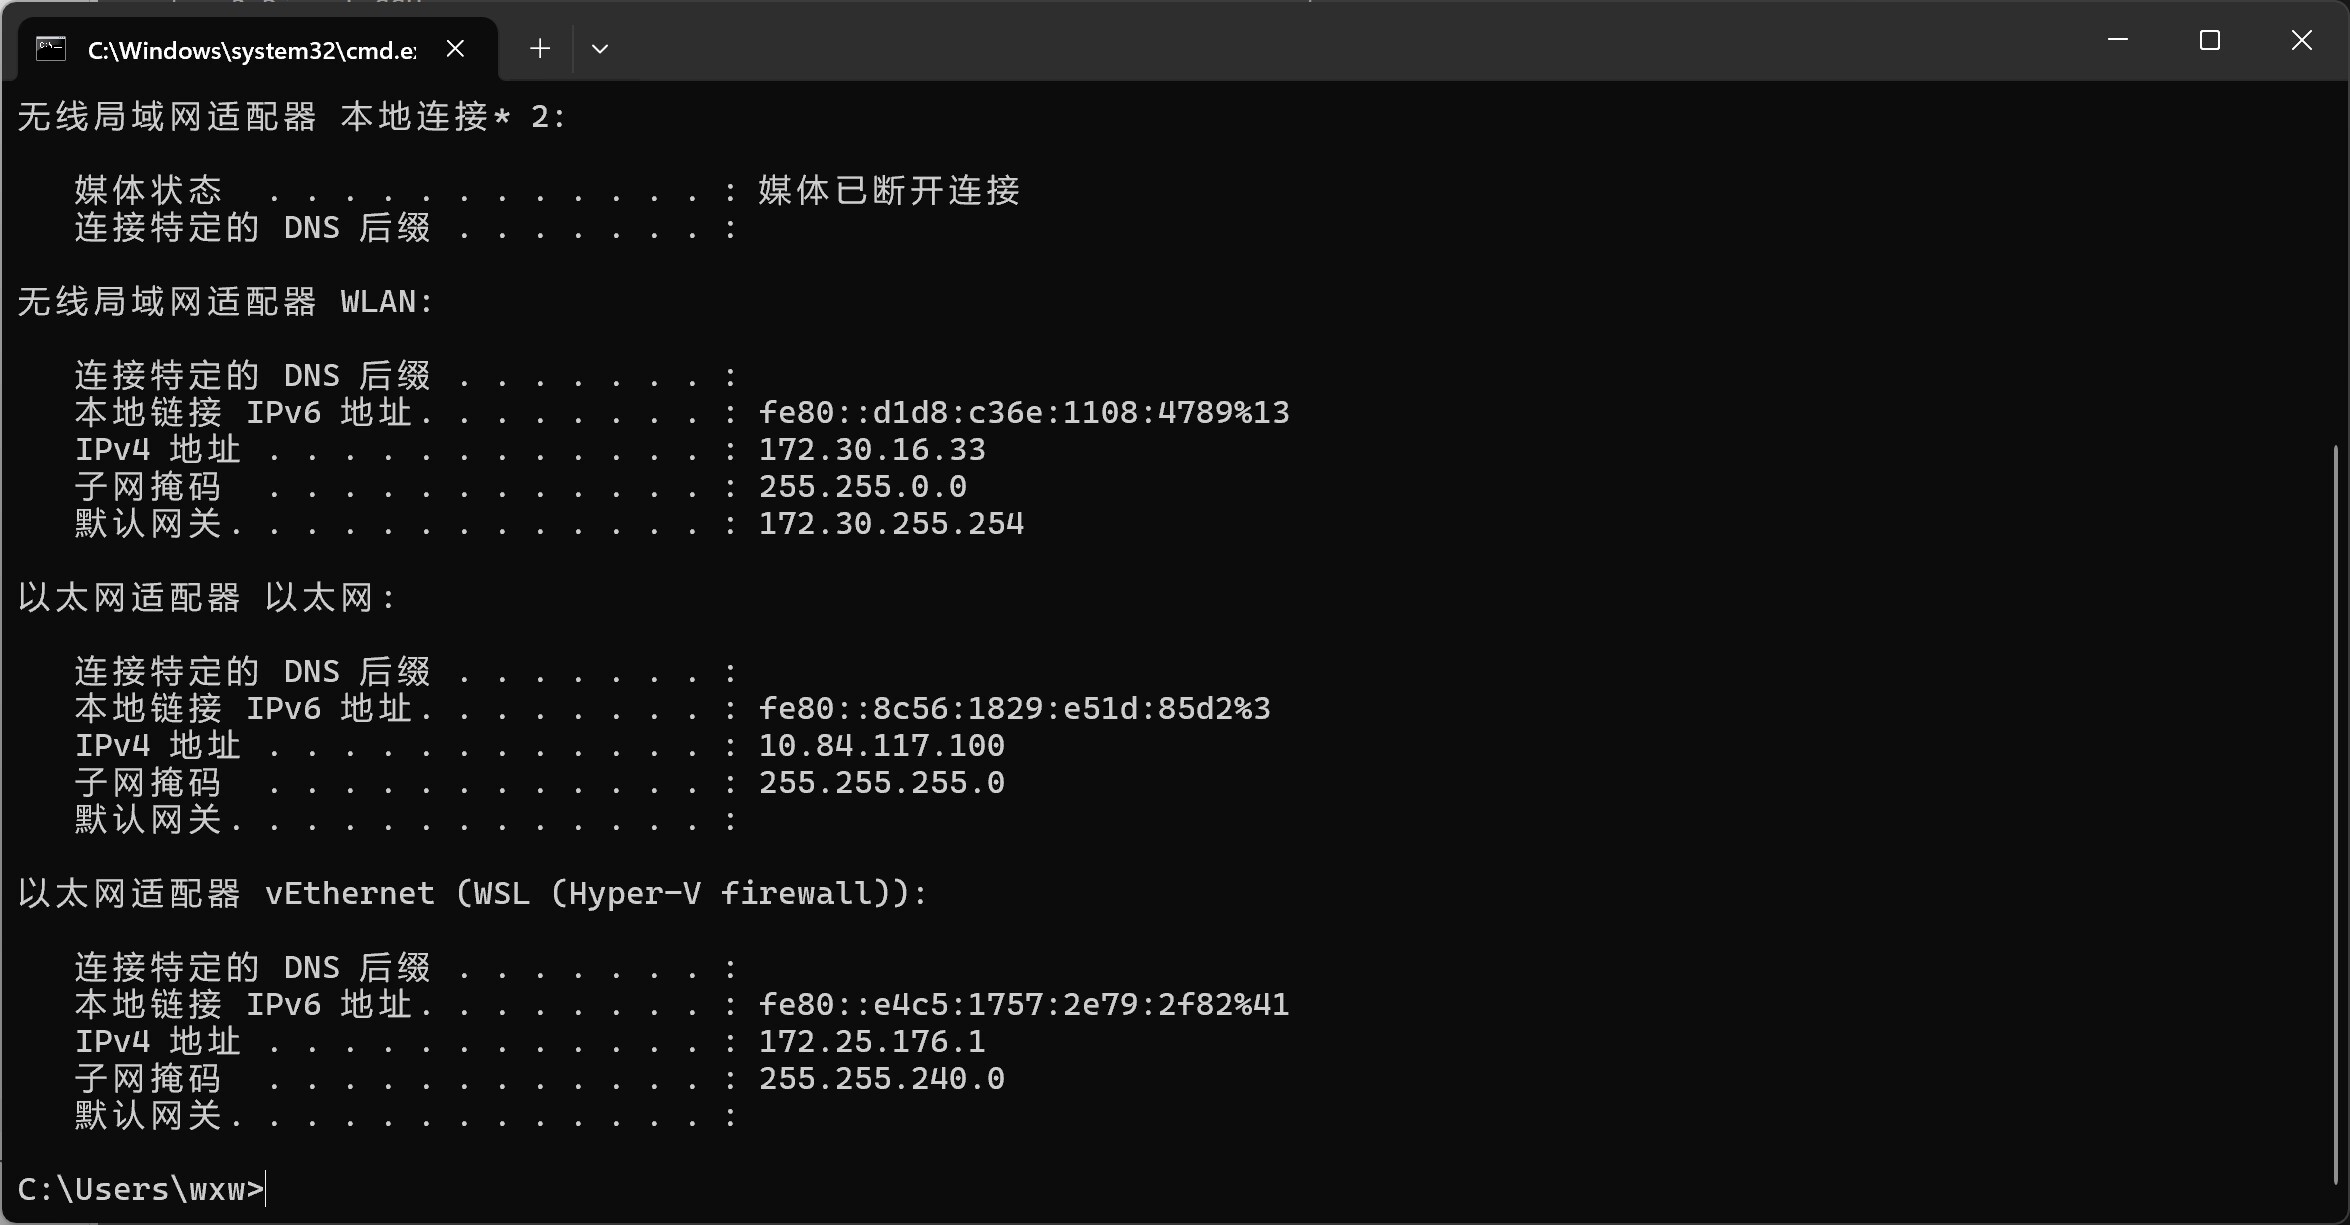This screenshot has width=2350, height=1225.
Task: Click the 媒体已断开连接 status text
Action: pos(889,191)
